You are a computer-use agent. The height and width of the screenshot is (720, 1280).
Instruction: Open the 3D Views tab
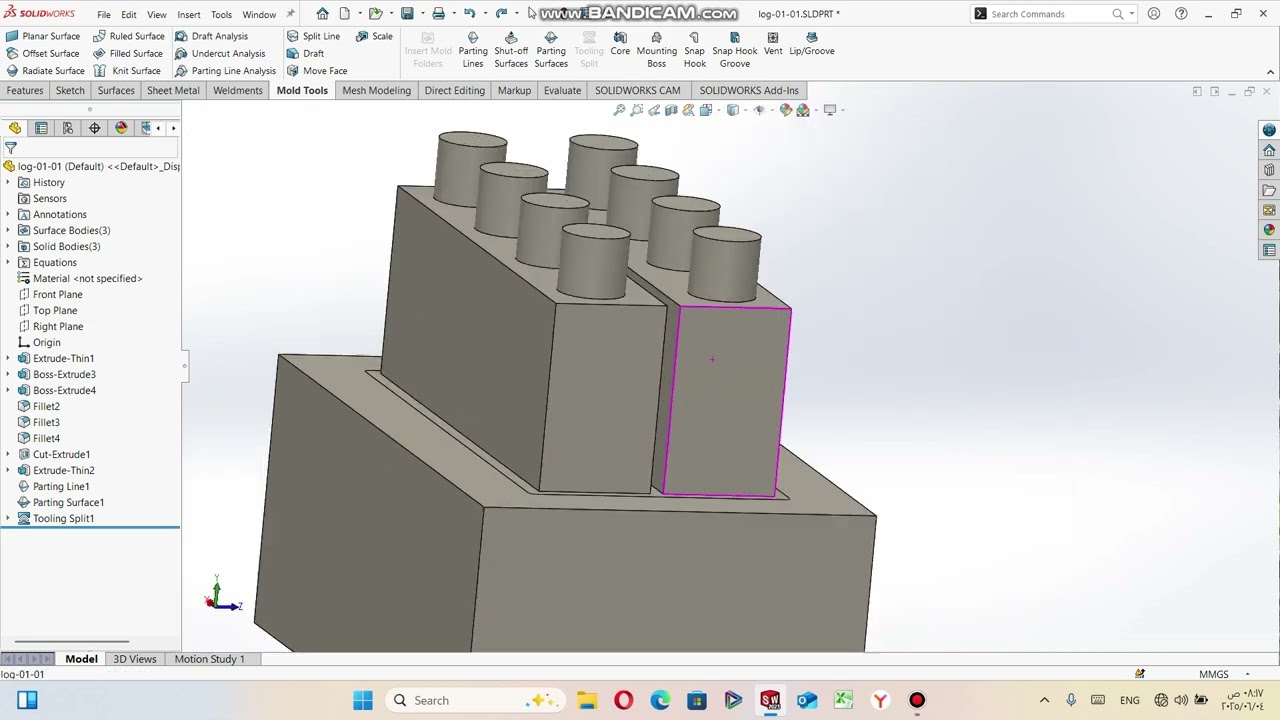click(x=135, y=659)
